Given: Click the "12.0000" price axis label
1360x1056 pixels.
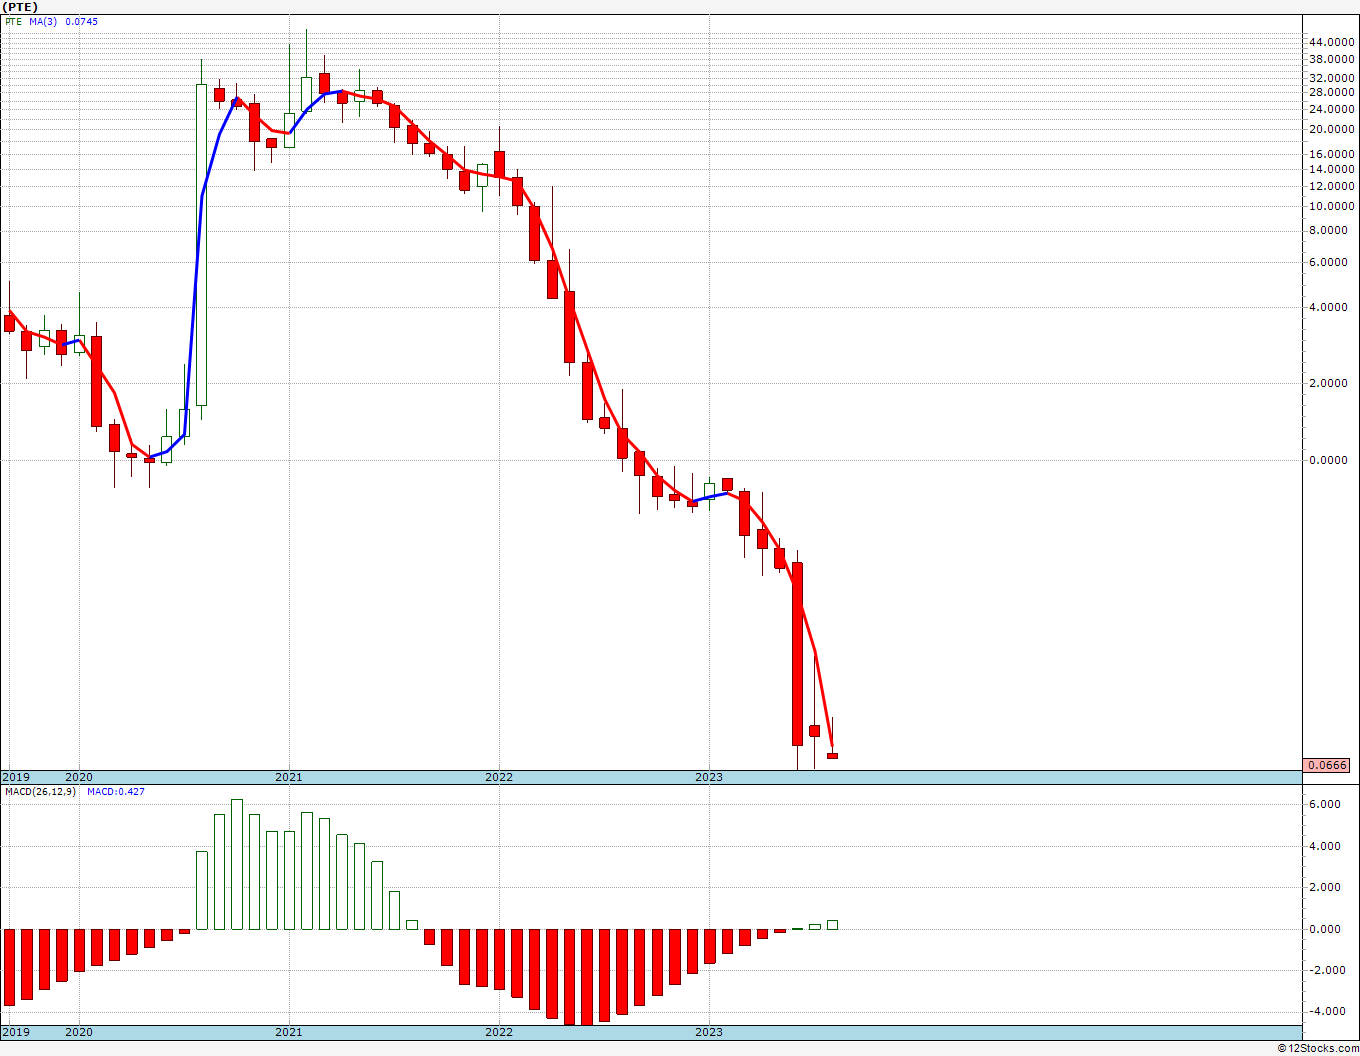Looking at the screenshot, I should click(1331, 186).
